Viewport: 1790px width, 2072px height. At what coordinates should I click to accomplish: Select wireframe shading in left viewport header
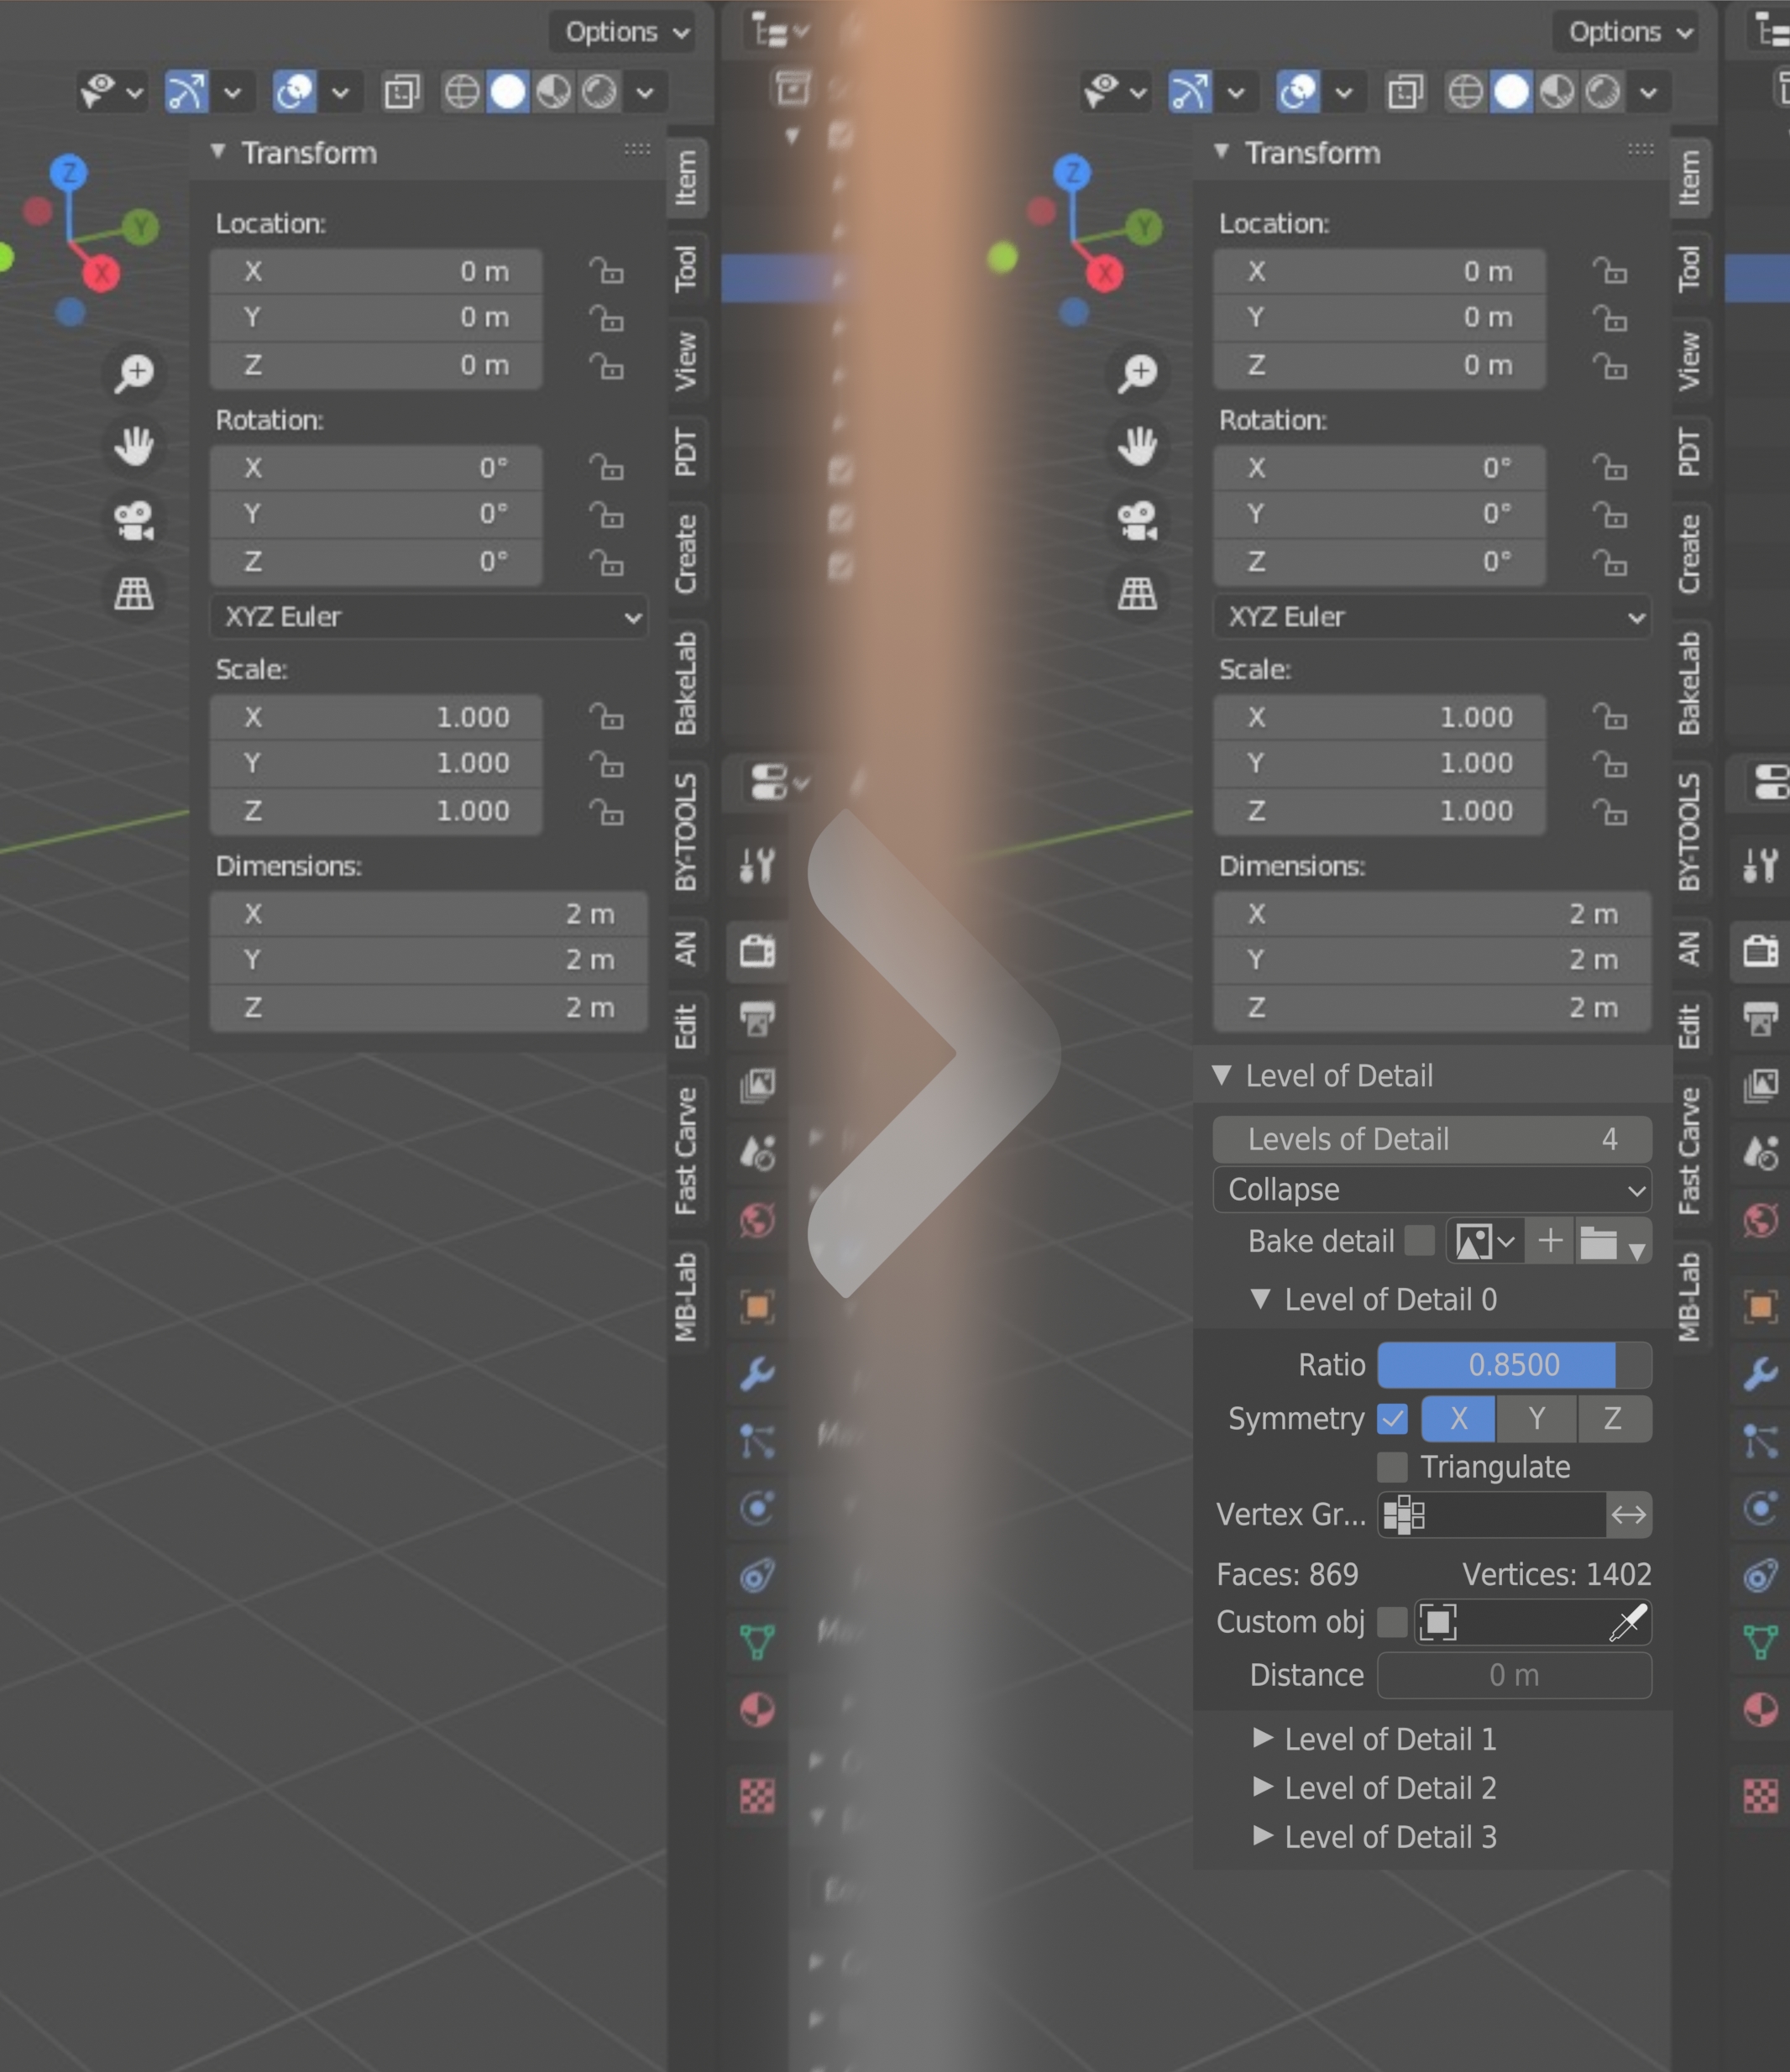(462, 92)
